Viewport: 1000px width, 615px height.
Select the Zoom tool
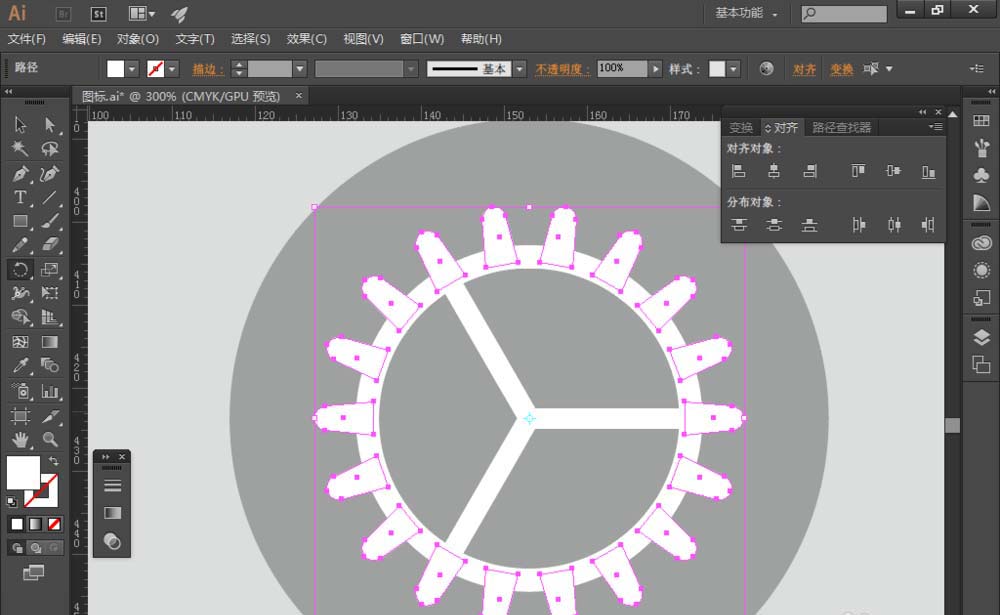click(x=50, y=440)
